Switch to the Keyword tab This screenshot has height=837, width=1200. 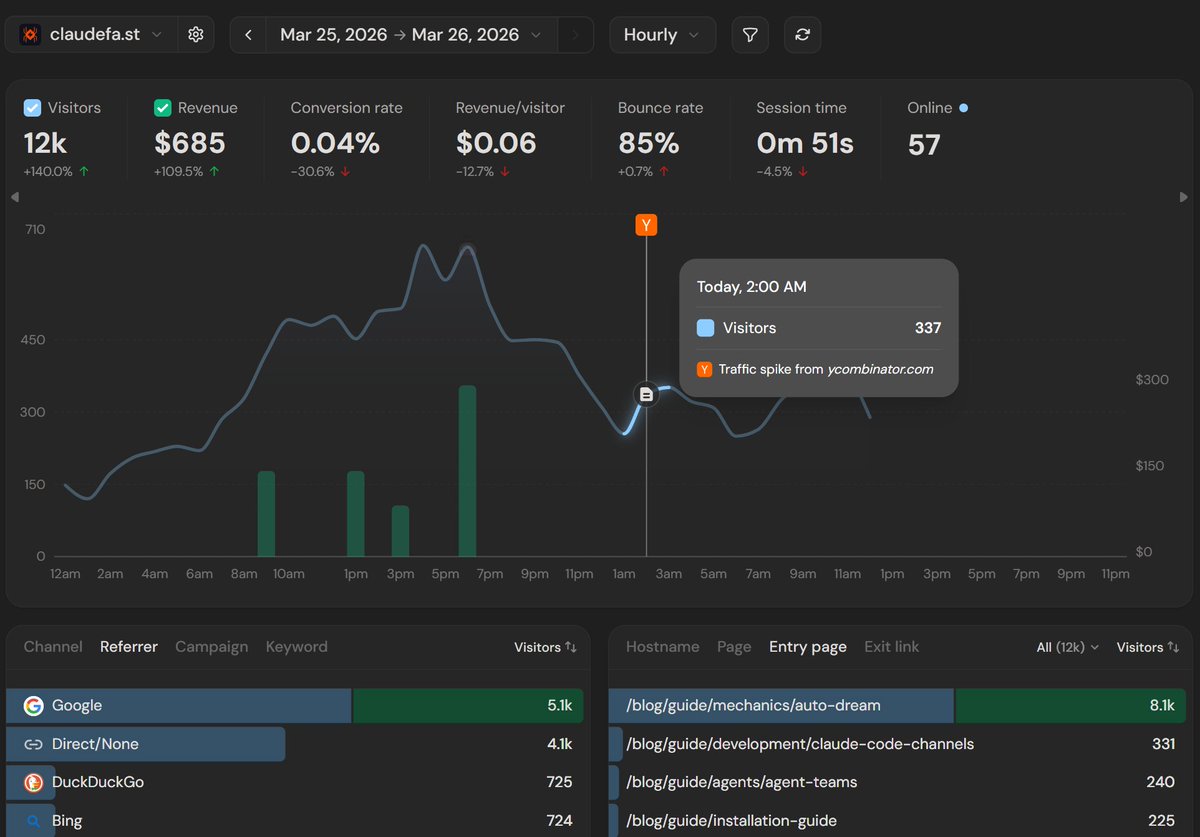(296, 647)
